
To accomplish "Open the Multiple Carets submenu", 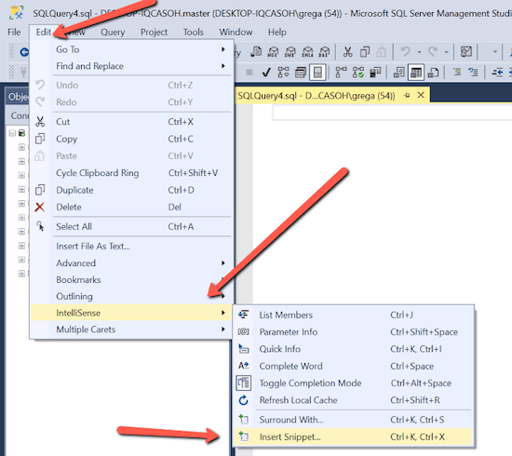I will (x=131, y=329).
